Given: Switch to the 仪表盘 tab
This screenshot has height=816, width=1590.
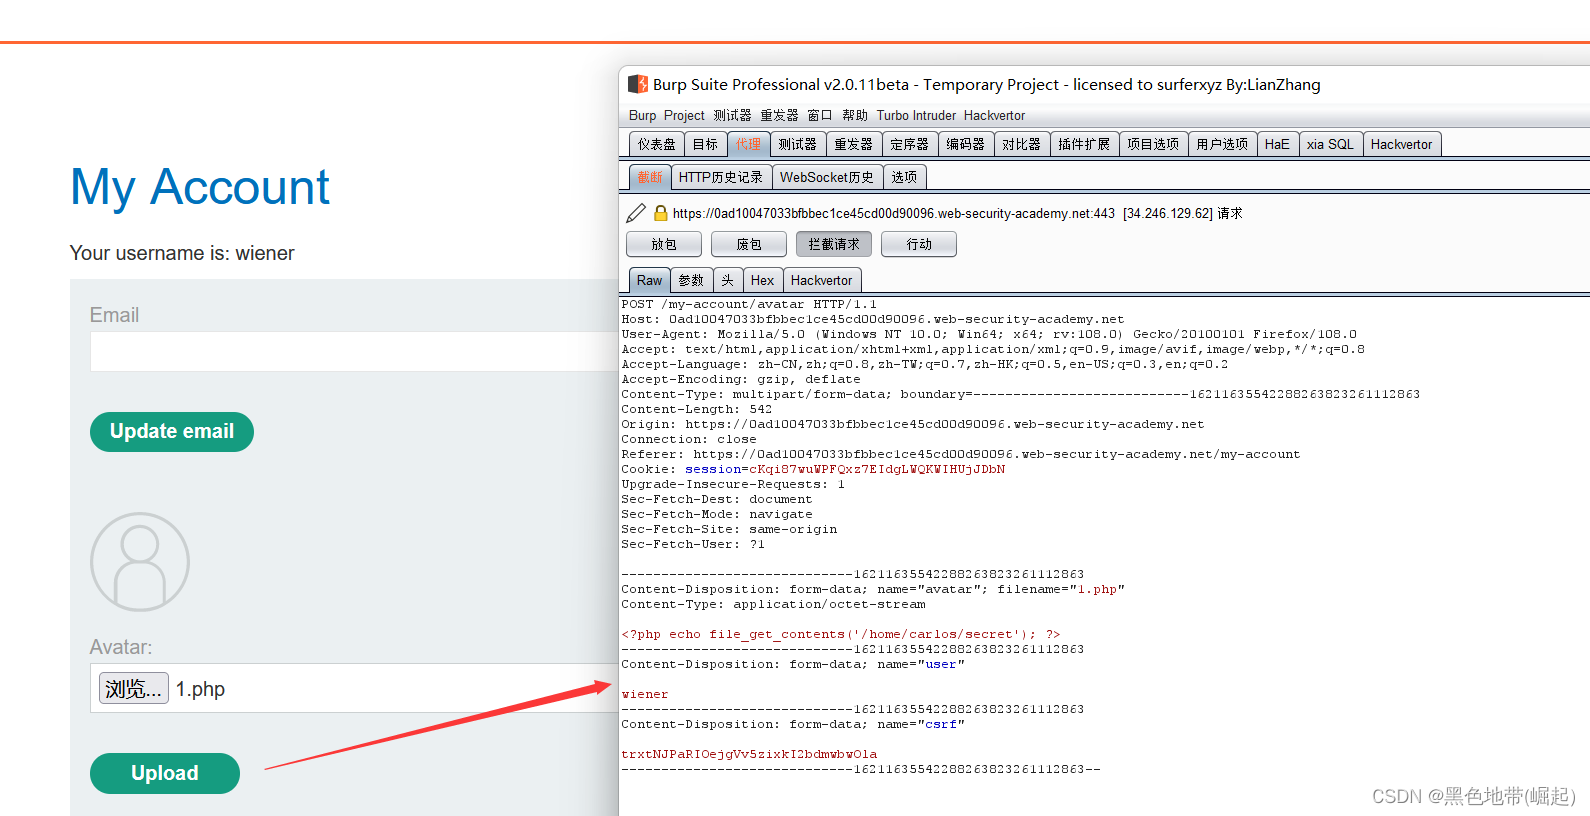Looking at the screenshot, I should (x=657, y=144).
